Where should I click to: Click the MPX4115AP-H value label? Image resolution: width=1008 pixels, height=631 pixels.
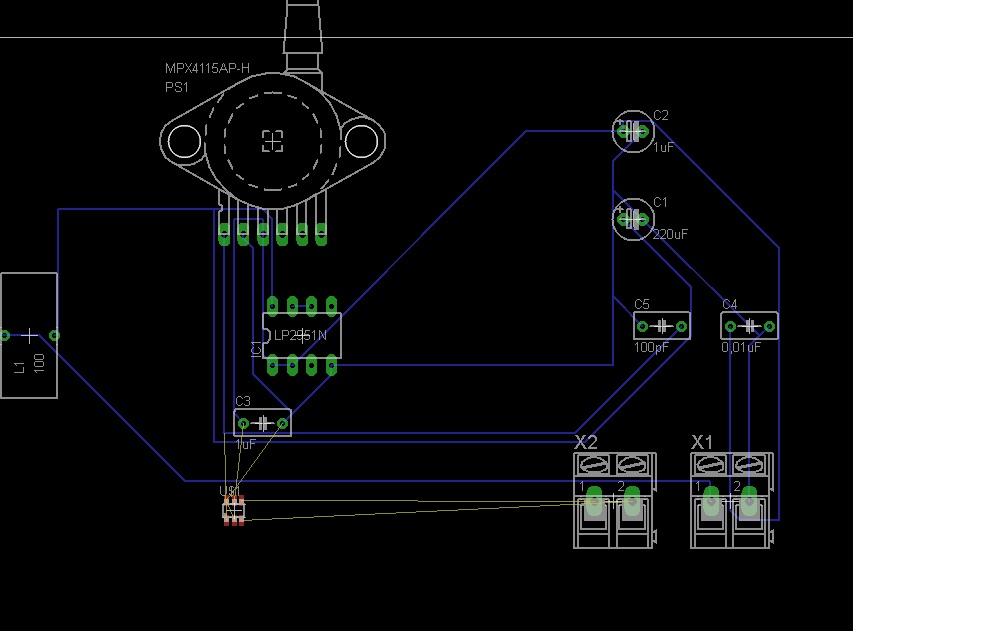(207, 68)
